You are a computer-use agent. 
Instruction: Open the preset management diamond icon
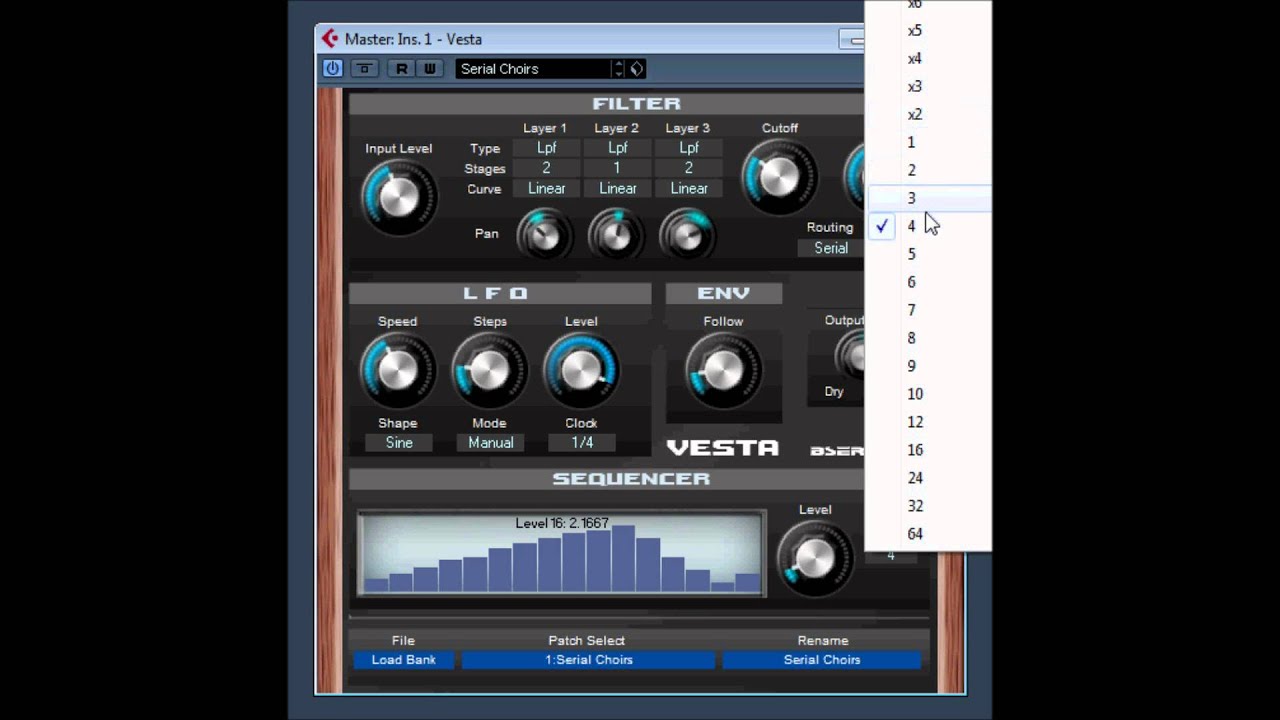[x=636, y=68]
